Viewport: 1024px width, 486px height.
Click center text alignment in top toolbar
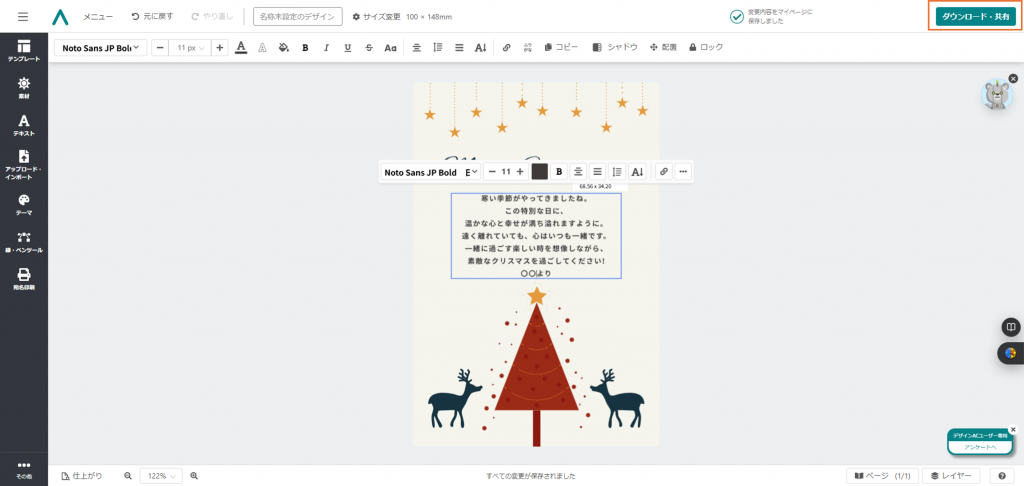point(417,47)
